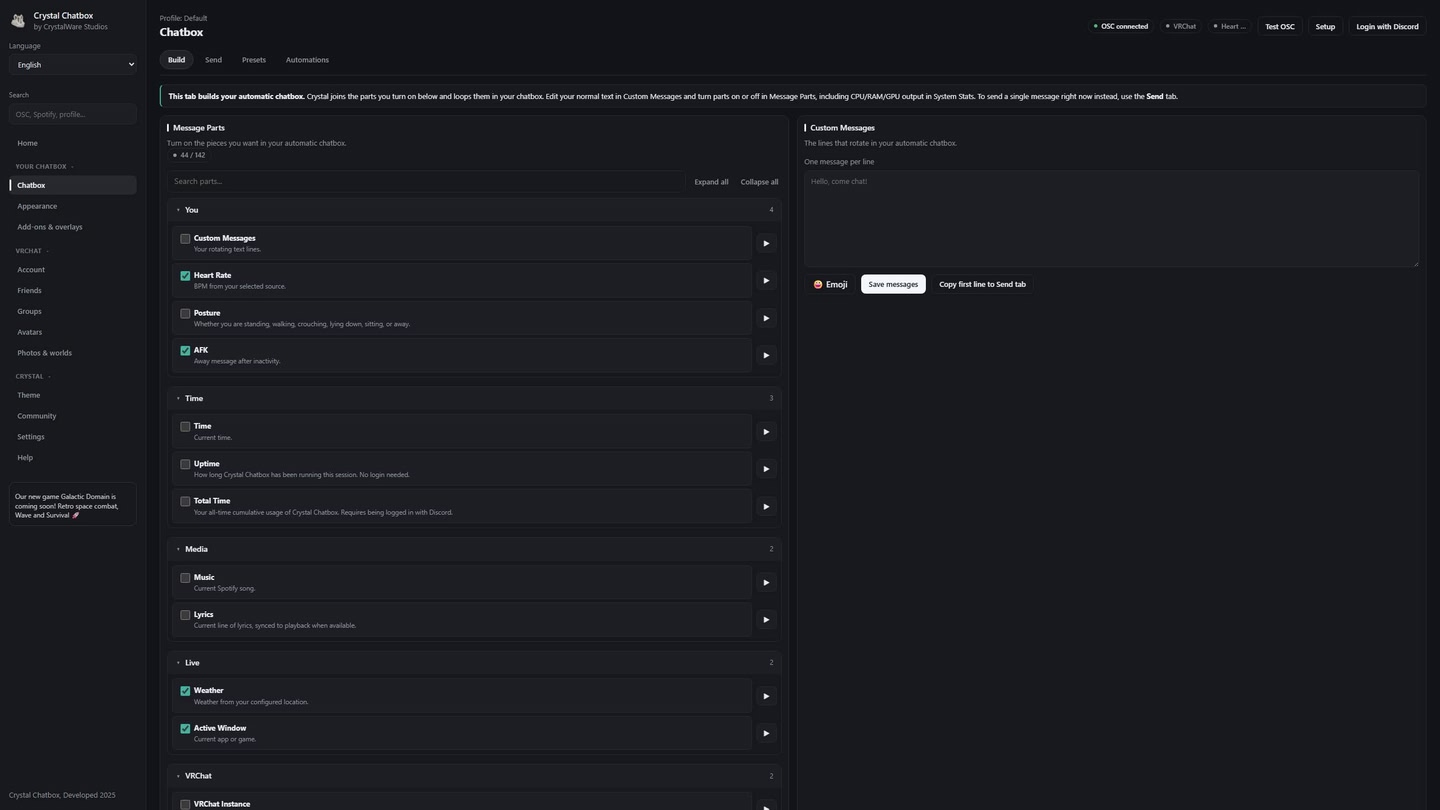This screenshot has width=1440, height=810.
Task: Click Save messages button
Action: [x=893, y=284]
